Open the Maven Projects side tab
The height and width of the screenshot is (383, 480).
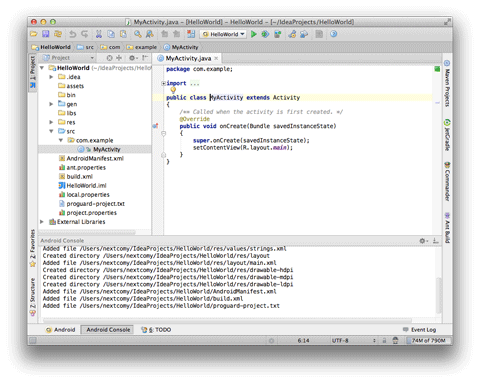click(x=447, y=83)
